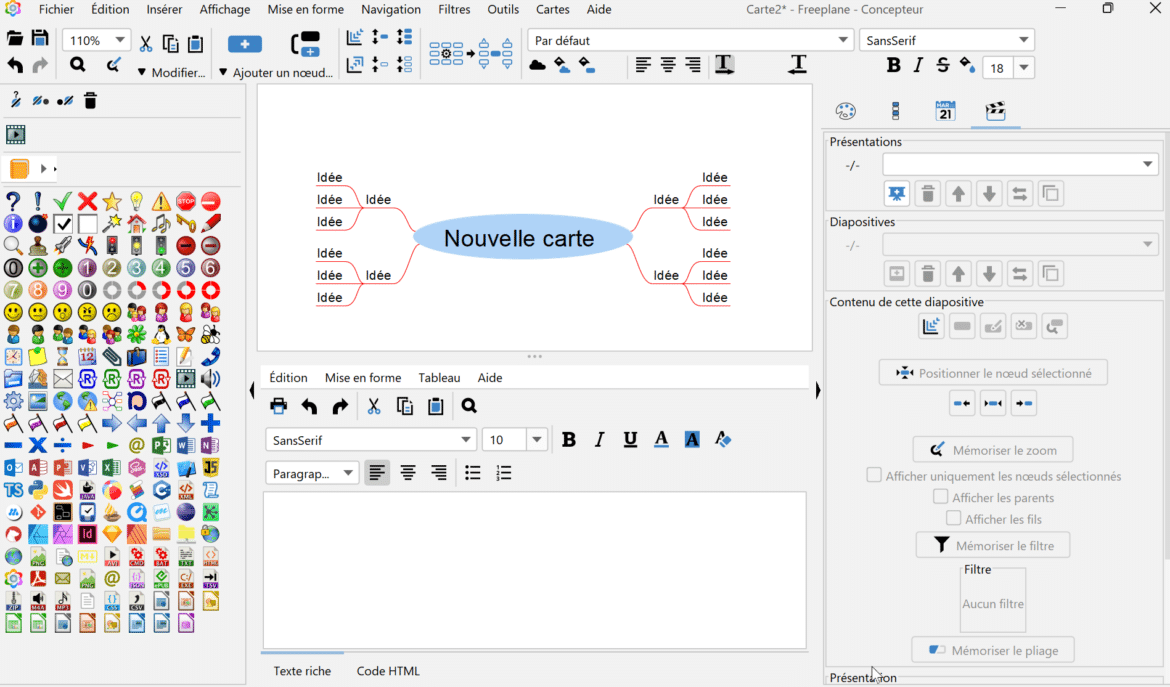This screenshot has height=687, width=1170.
Task: Open the font color picker in the note toolbar
Action: (661, 439)
